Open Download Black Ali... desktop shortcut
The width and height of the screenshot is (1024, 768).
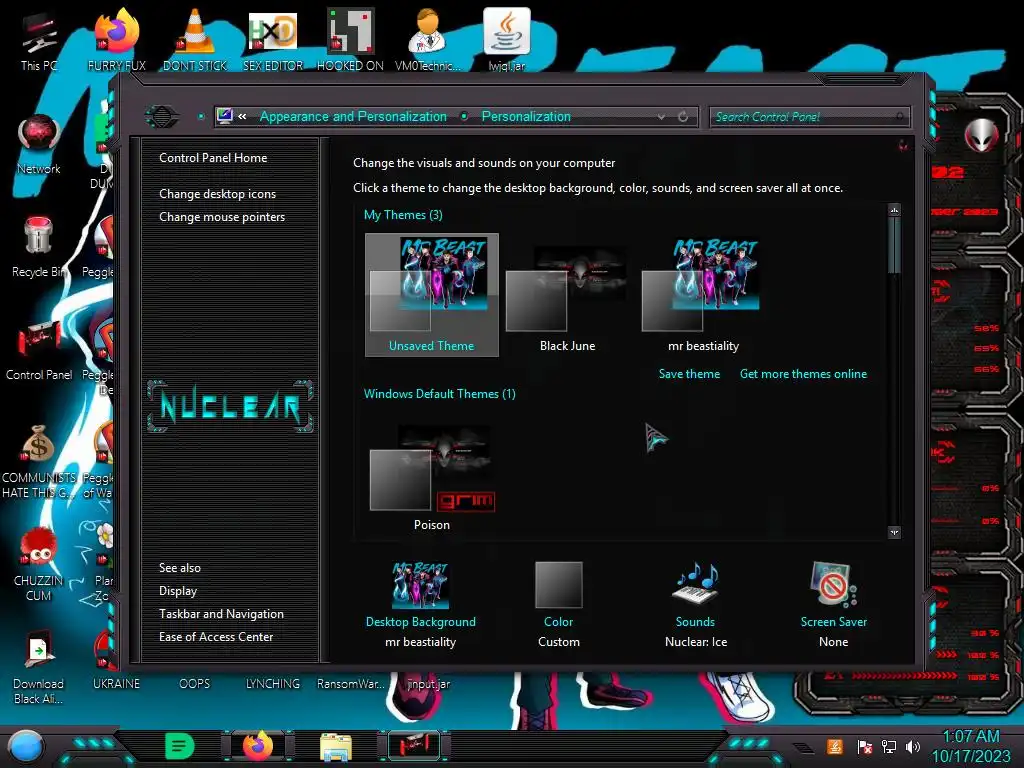pyautogui.click(x=39, y=668)
